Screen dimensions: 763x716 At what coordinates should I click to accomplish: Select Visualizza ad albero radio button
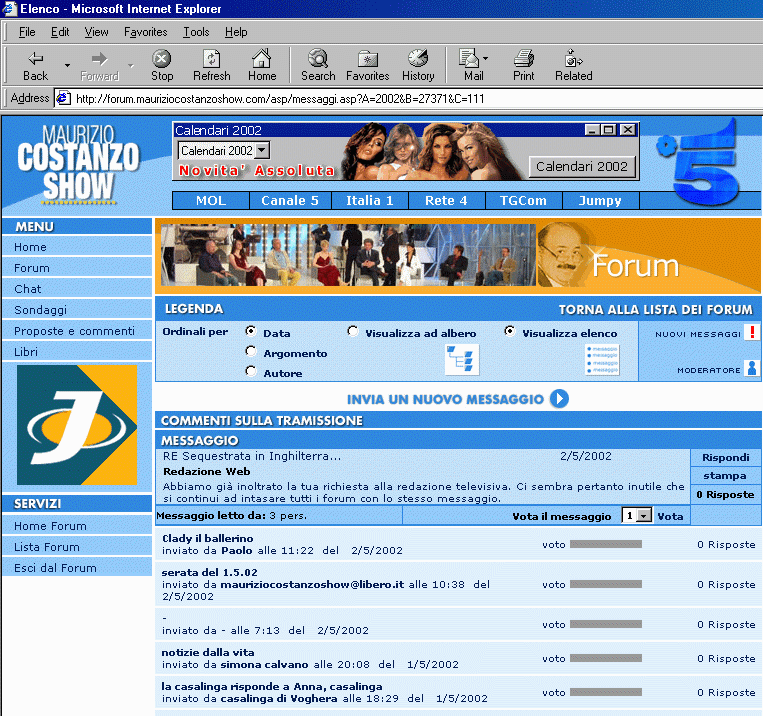tap(353, 331)
